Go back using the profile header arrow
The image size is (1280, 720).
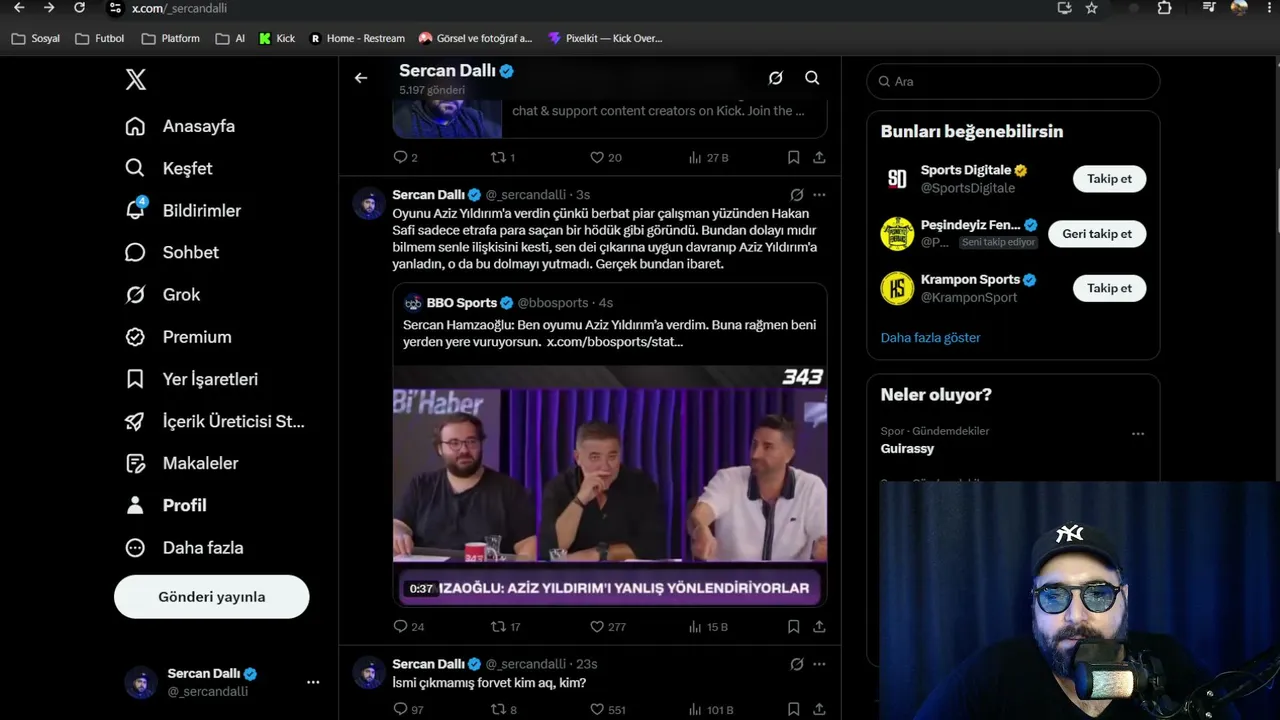(361, 78)
